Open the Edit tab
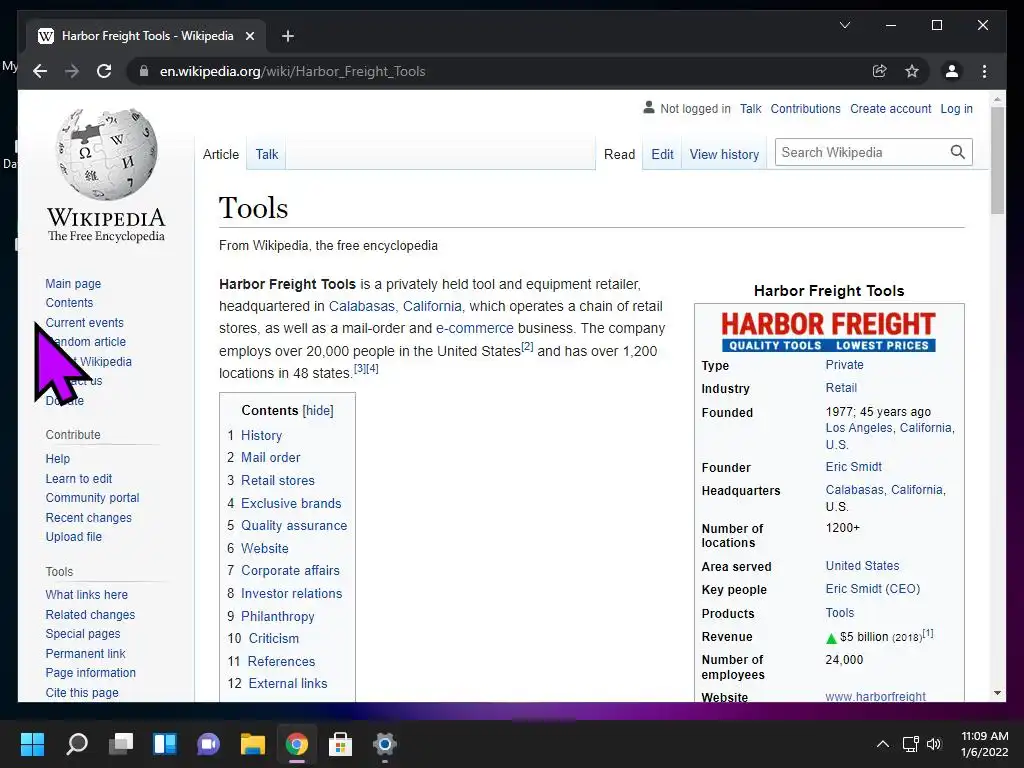The image size is (1024, 768). point(662,154)
